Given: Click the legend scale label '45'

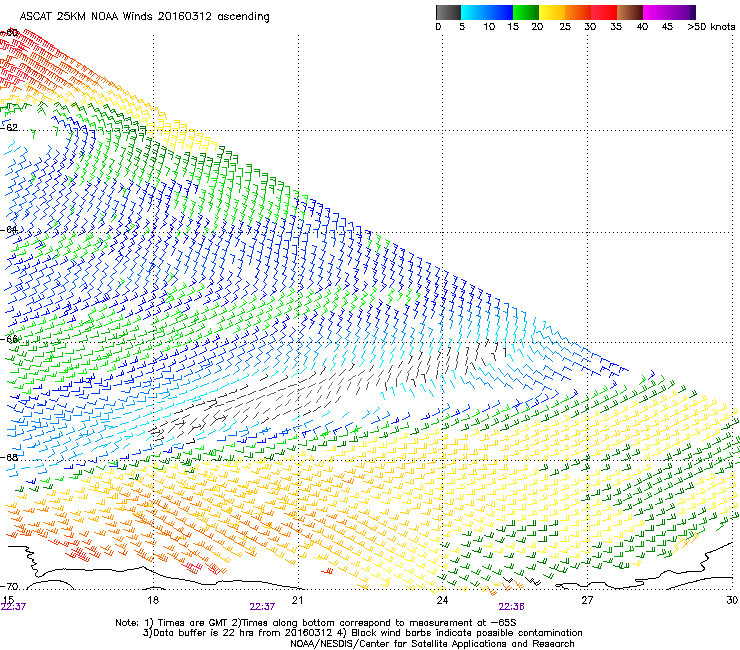Looking at the screenshot, I should 667,27.
